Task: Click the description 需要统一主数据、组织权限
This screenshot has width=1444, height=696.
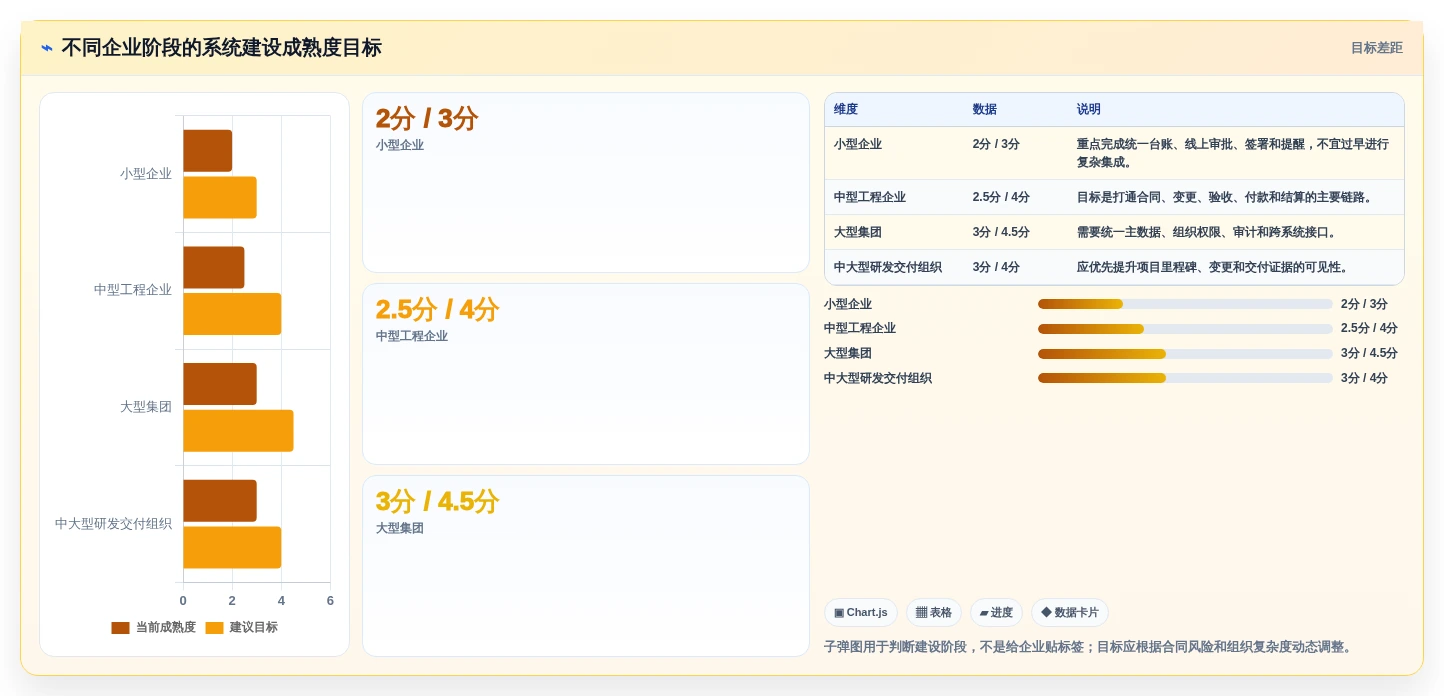Action: (x=1207, y=232)
